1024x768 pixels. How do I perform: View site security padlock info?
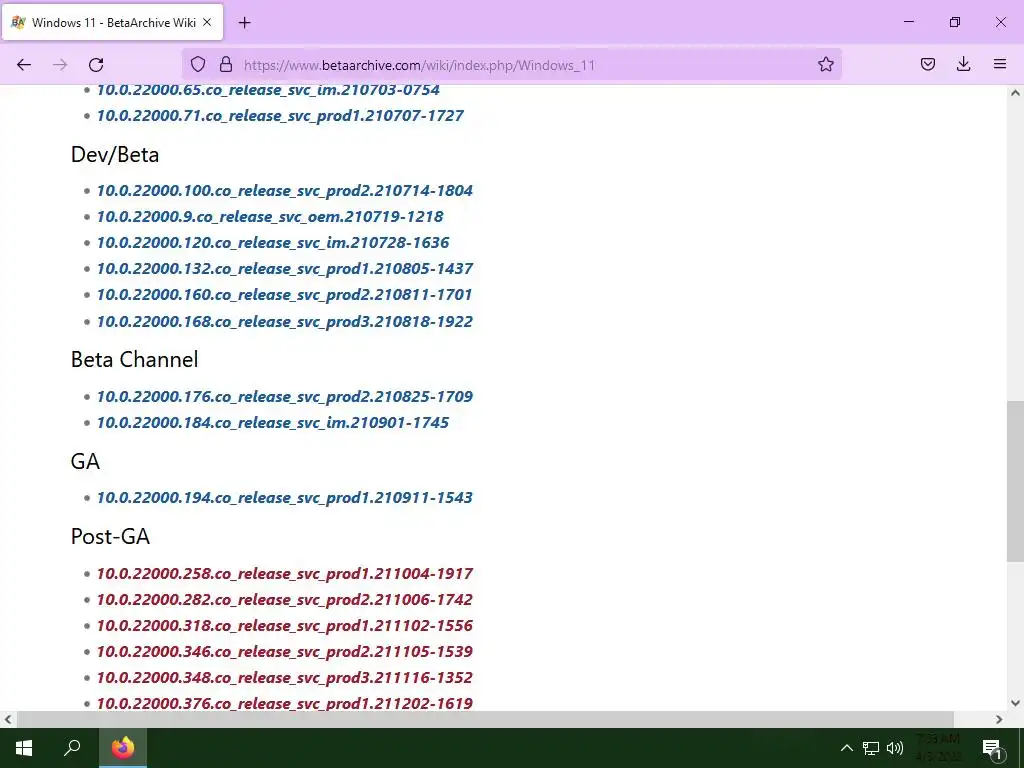click(x=226, y=64)
